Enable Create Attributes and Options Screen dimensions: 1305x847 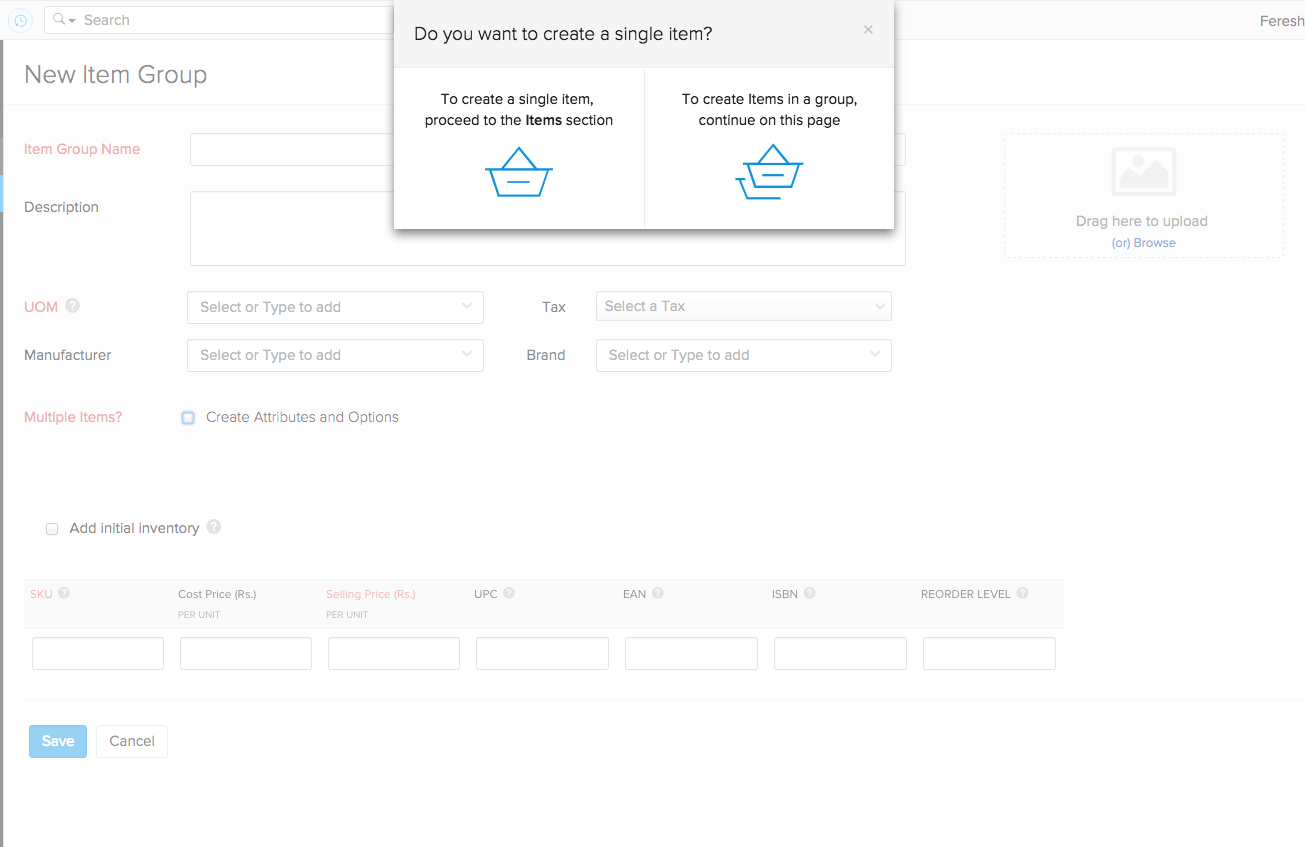click(x=187, y=417)
